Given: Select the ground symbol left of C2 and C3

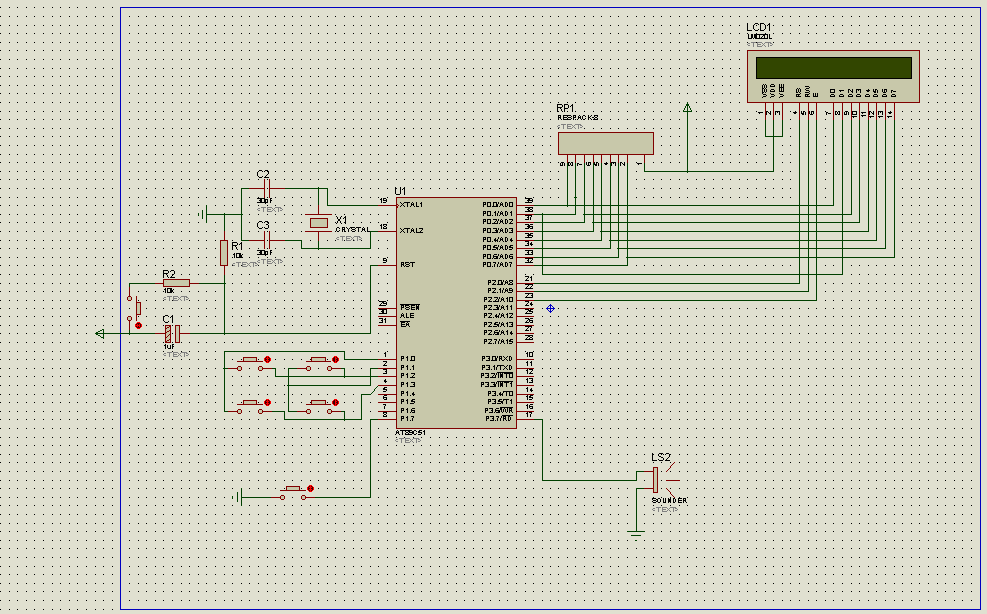Looking at the screenshot, I should [x=203, y=213].
